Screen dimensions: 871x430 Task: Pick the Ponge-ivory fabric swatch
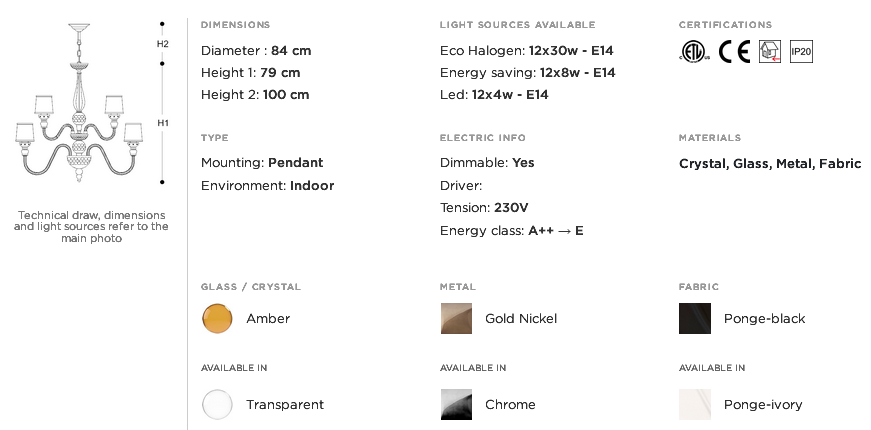coord(695,404)
